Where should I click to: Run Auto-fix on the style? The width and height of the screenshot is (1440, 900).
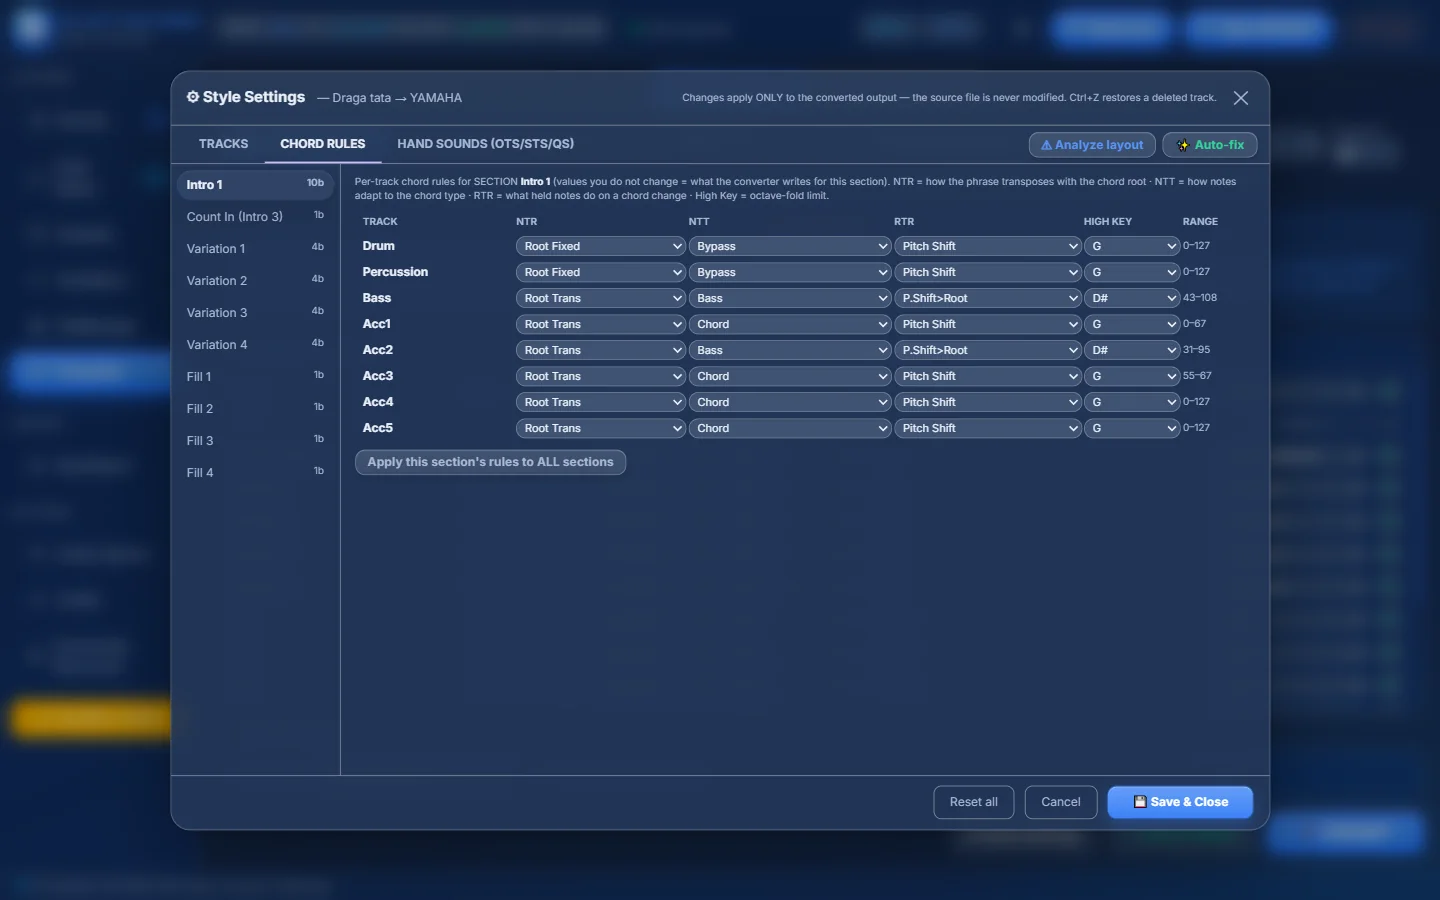click(x=1209, y=145)
